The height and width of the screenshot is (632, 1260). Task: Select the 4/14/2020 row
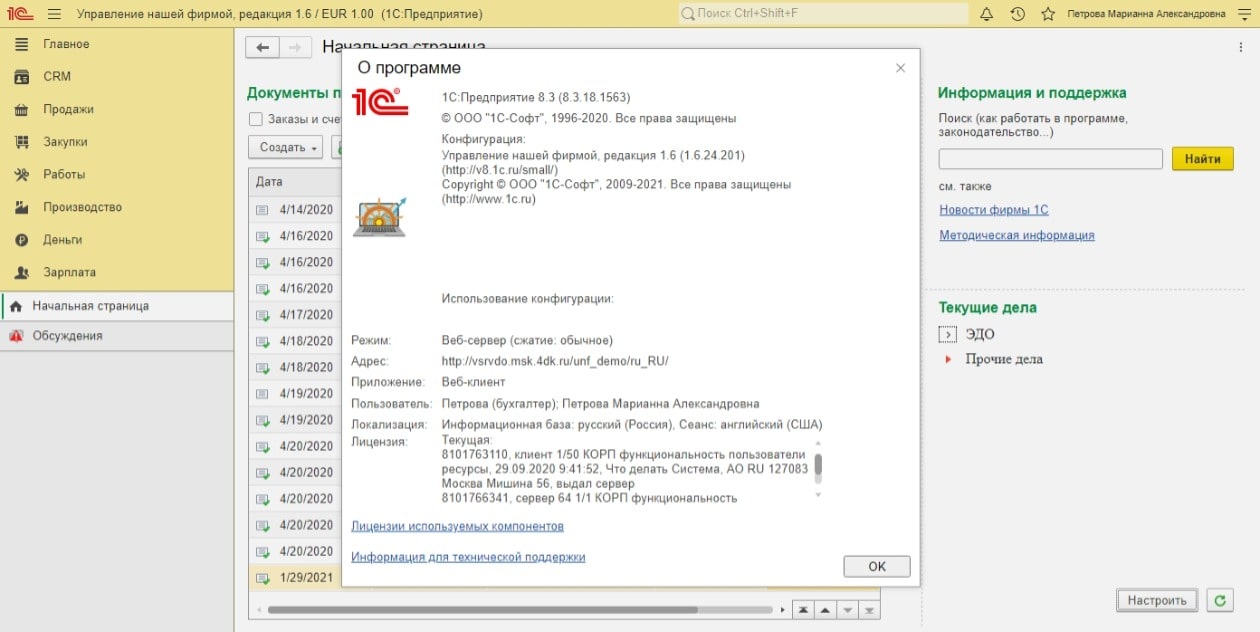(295, 210)
